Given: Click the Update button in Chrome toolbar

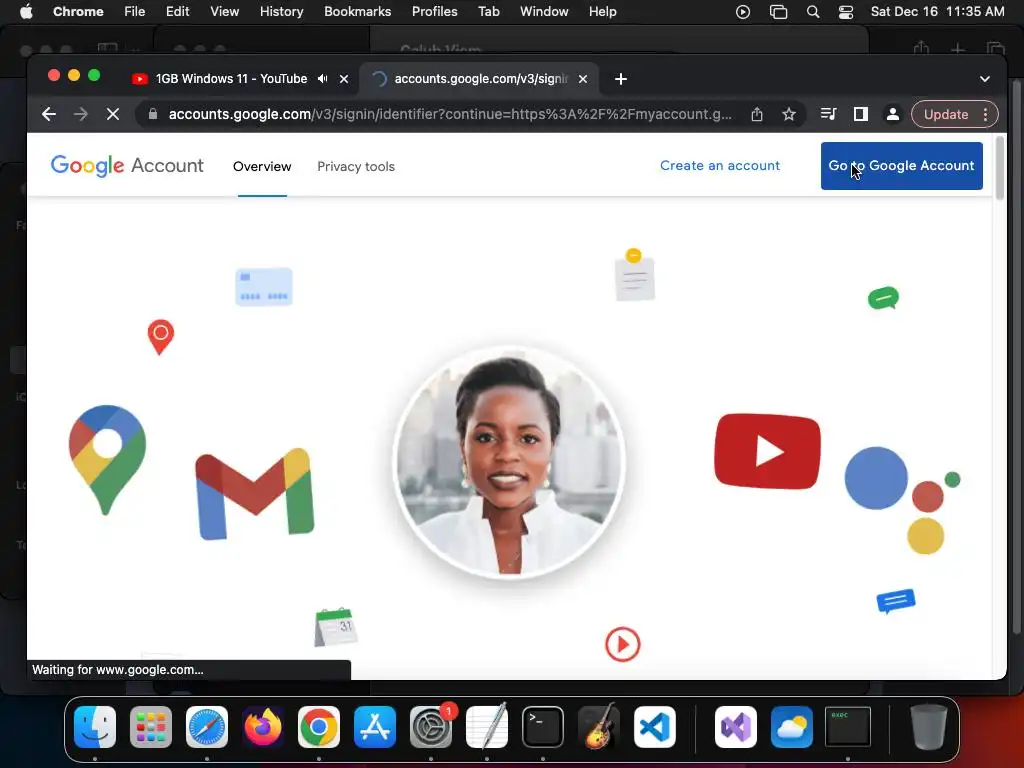Looking at the screenshot, I should [x=946, y=114].
